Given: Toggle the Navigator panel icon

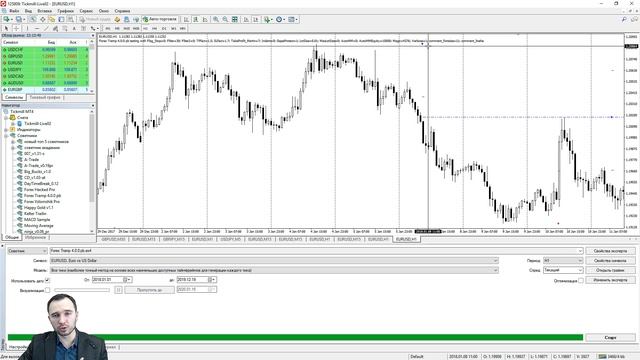Looking at the screenshot, I should click(52, 19).
